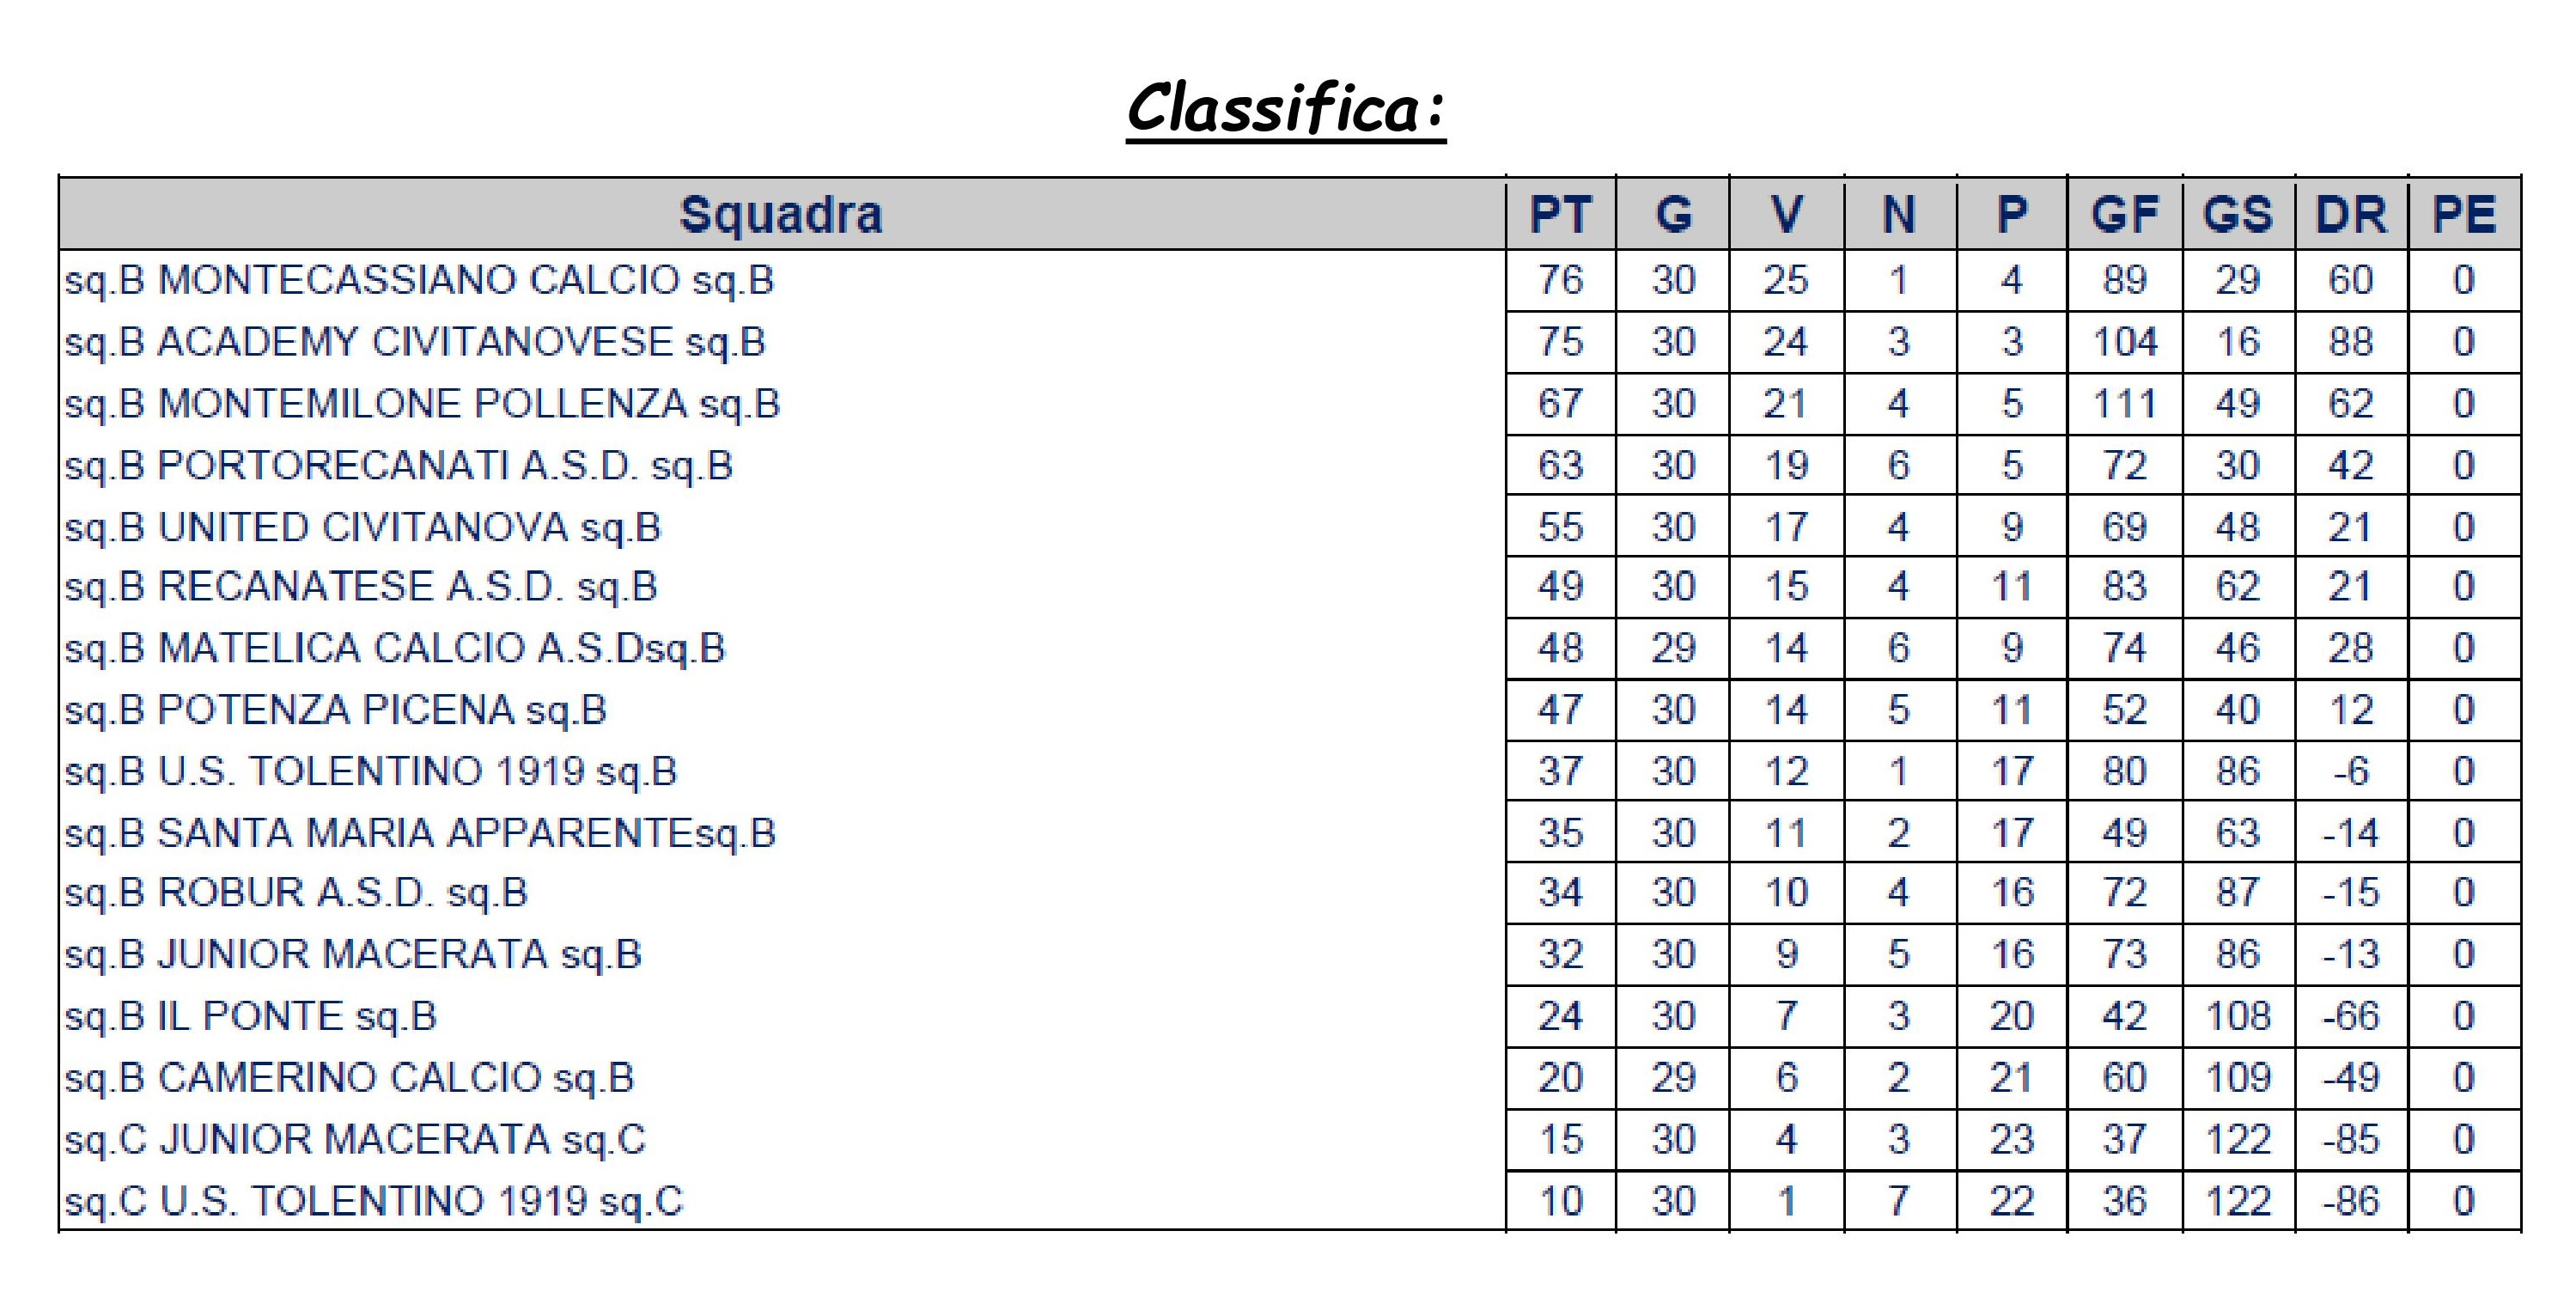Click ROBUR A.S.D. team name

click(296, 893)
